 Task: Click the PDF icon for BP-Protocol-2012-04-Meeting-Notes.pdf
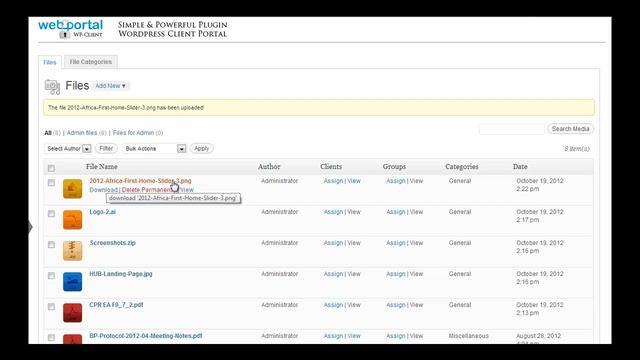[x=72, y=339]
